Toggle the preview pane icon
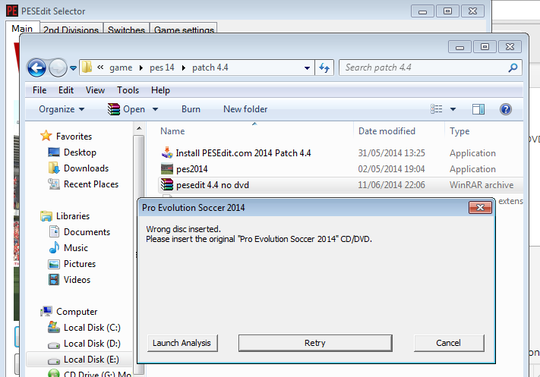This screenshot has height=377, width=540. click(x=478, y=109)
